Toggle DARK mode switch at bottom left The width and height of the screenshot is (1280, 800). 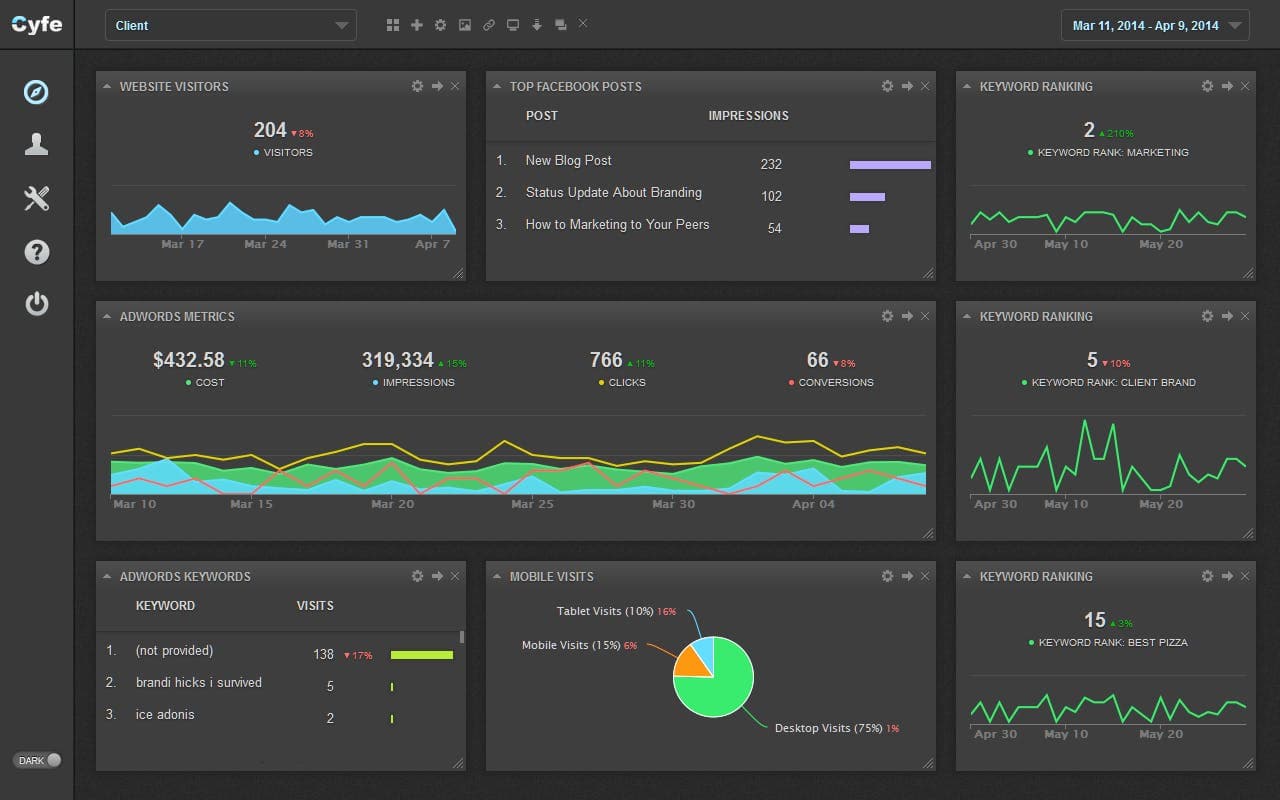tap(36, 760)
